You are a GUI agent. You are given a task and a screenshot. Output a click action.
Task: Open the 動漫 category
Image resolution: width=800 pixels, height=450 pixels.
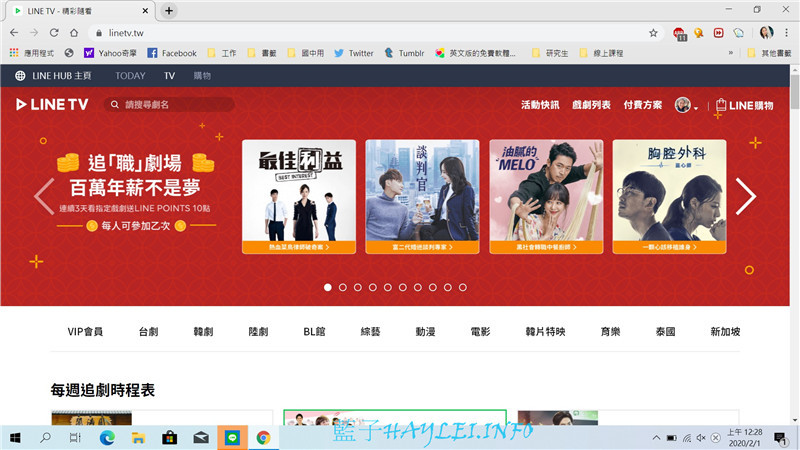(x=426, y=332)
